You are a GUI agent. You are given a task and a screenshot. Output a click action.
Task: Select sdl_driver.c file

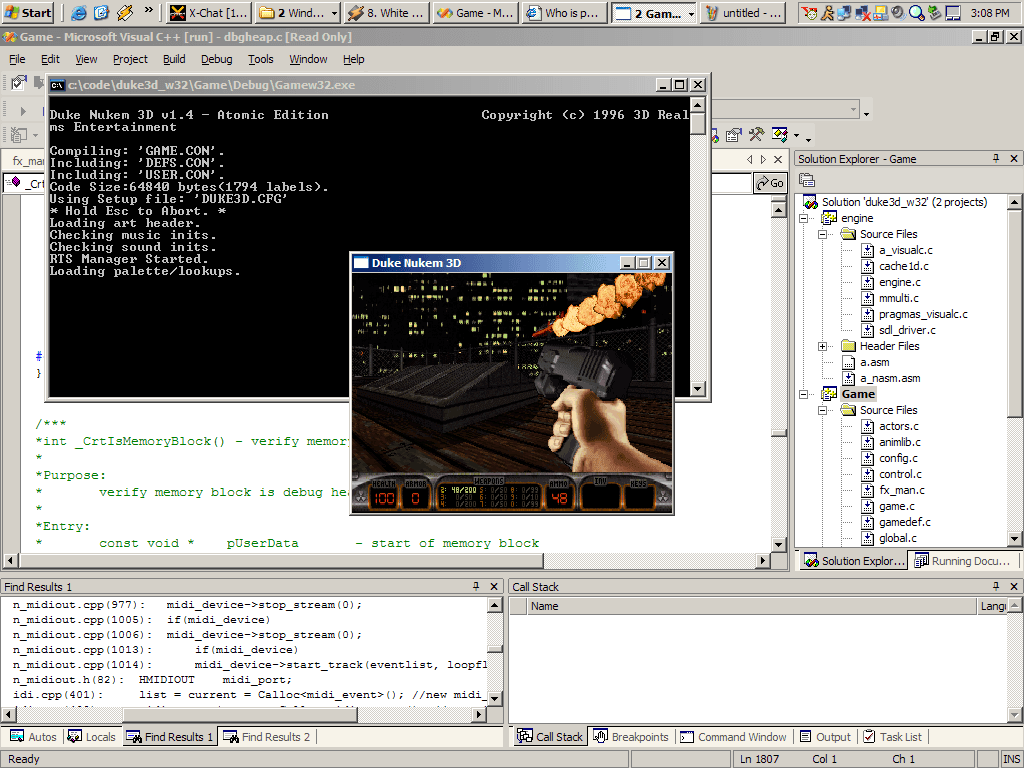906,330
